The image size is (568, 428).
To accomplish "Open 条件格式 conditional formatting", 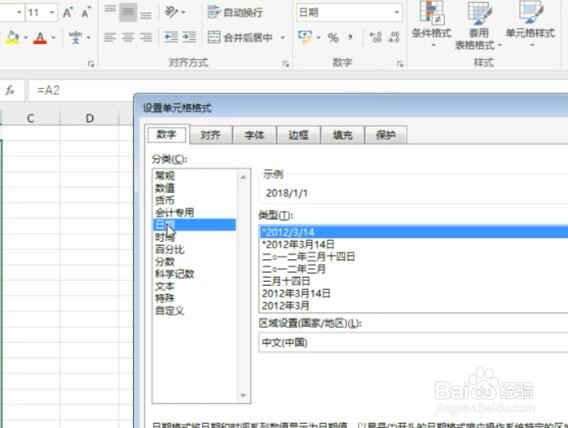I will 431,25.
